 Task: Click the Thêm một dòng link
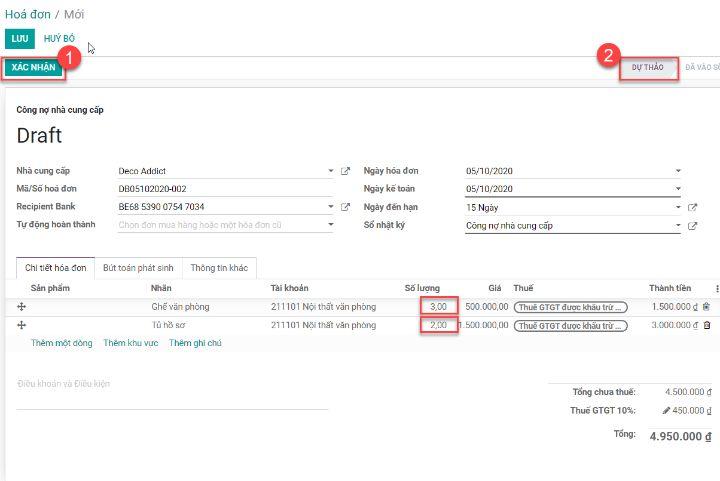[61, 343]
